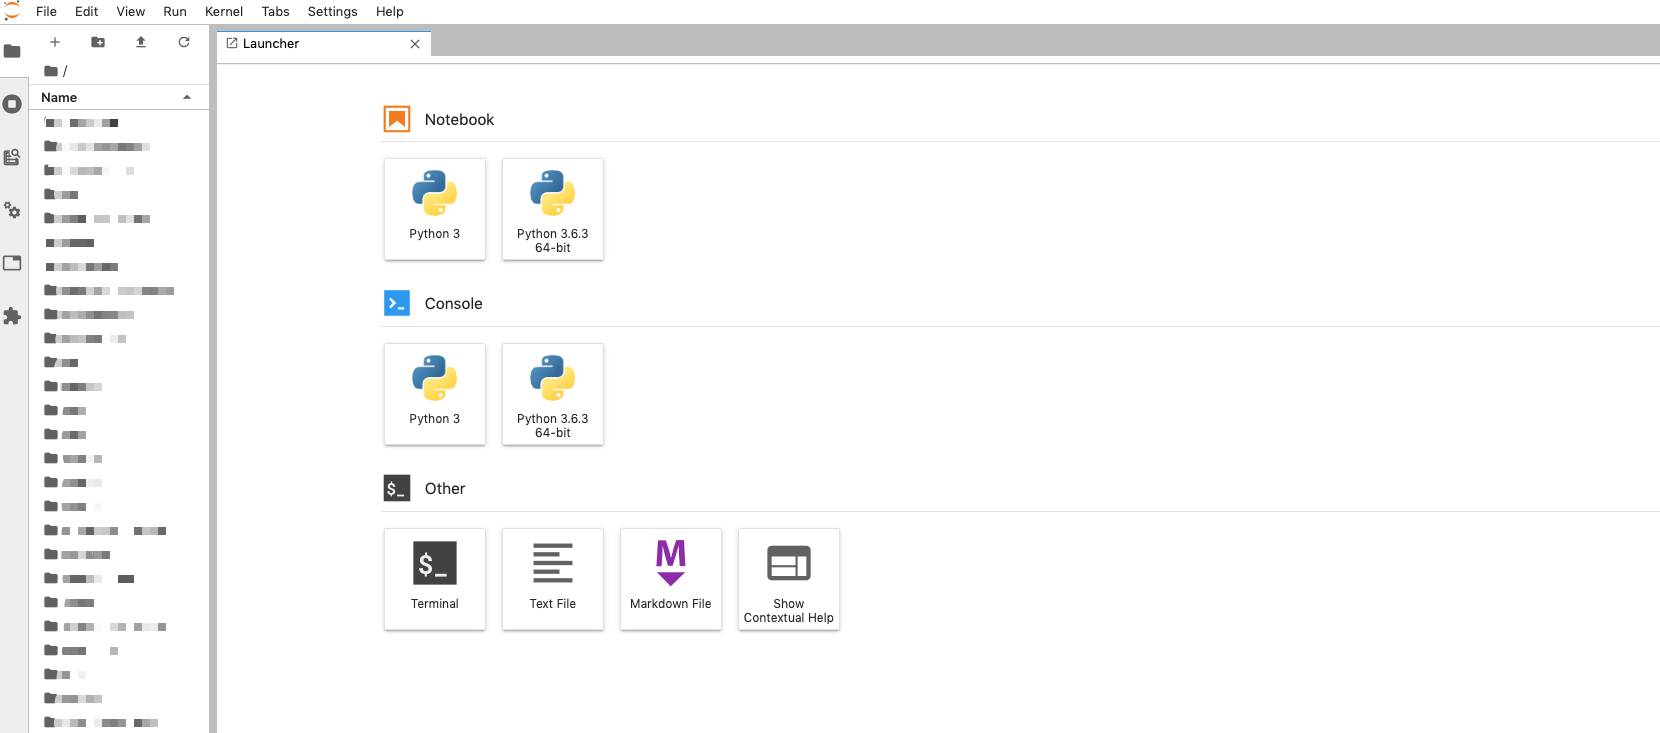Open the File menu
This screenshot has height=733, width=1660.
46,12
